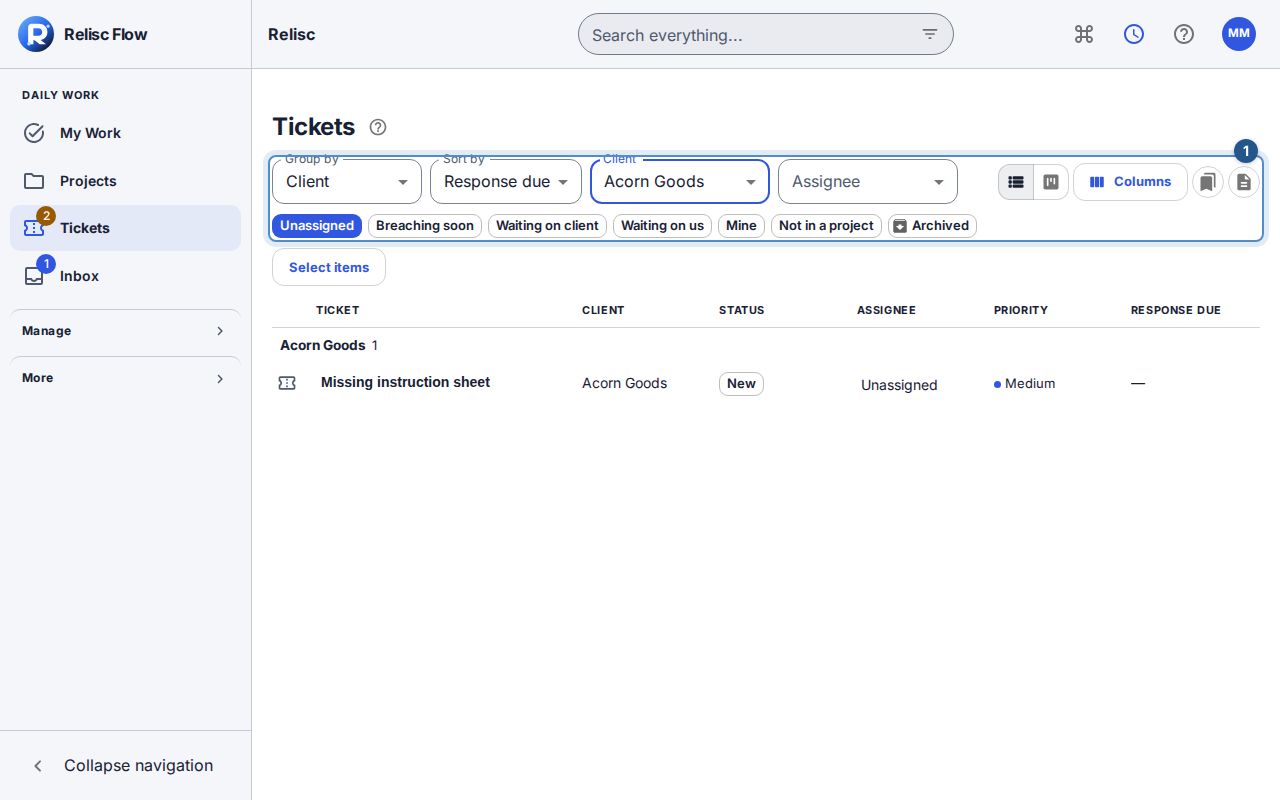The image size is (1280, 800).
Task: Switch to board view
Action: click(1051, 182)
